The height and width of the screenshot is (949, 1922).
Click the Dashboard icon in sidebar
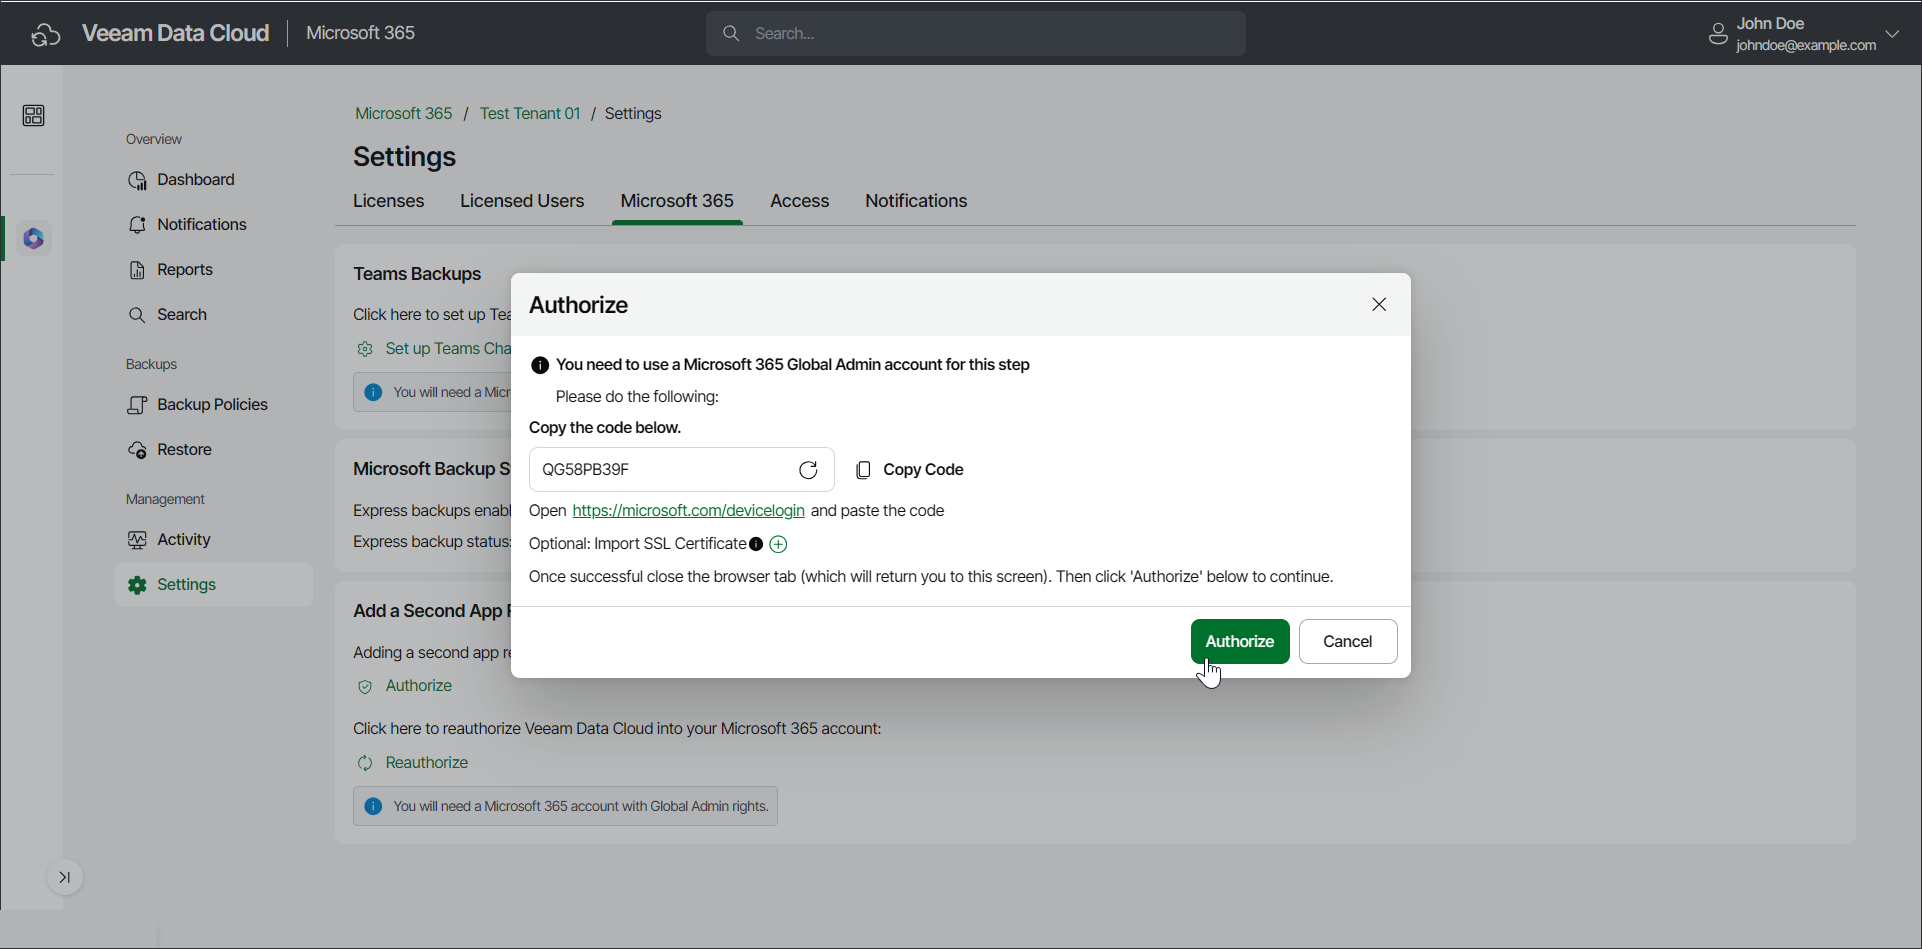tap(137, 180)
